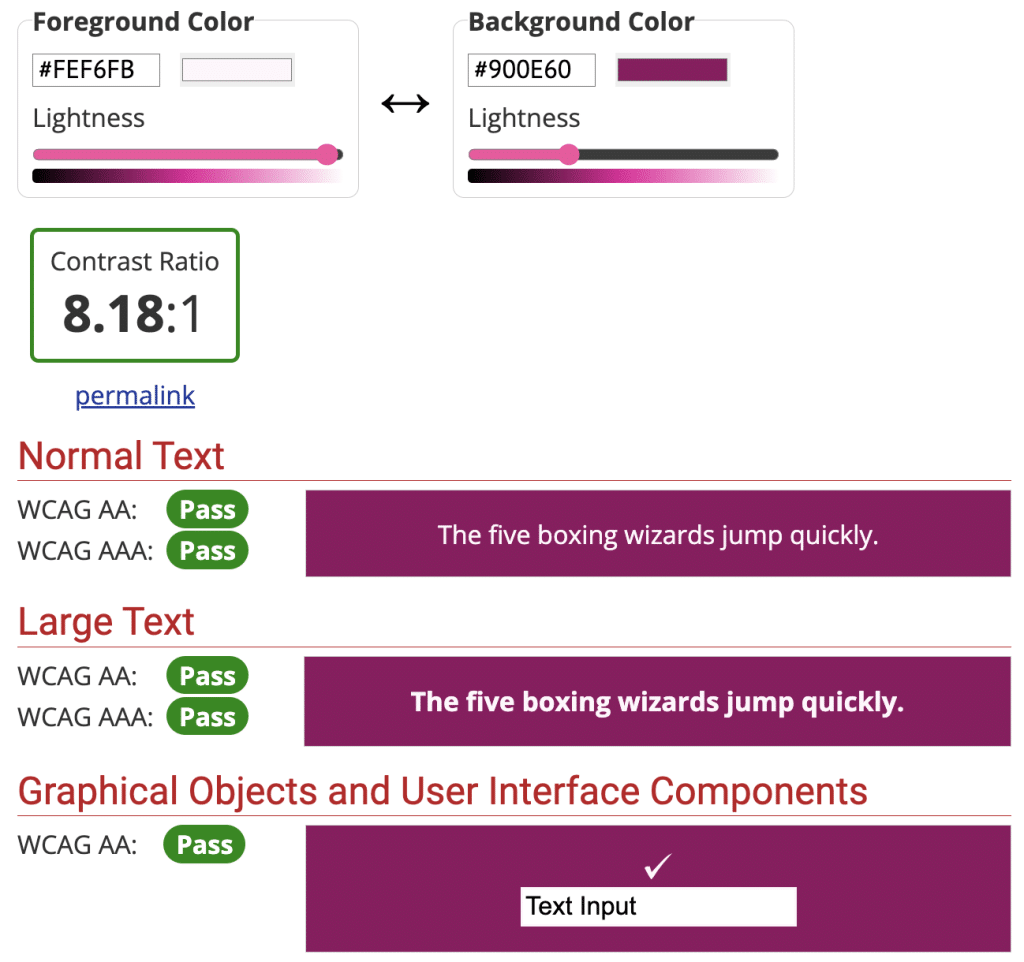The image size is (1024, 962).
Task: Click the Contrast Ratio 8.18:1 box
Action: (135, 295)
